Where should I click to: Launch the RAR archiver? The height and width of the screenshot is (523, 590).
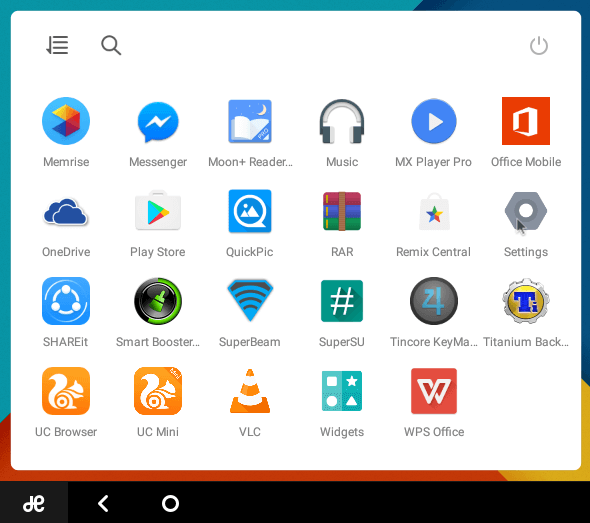342,211
